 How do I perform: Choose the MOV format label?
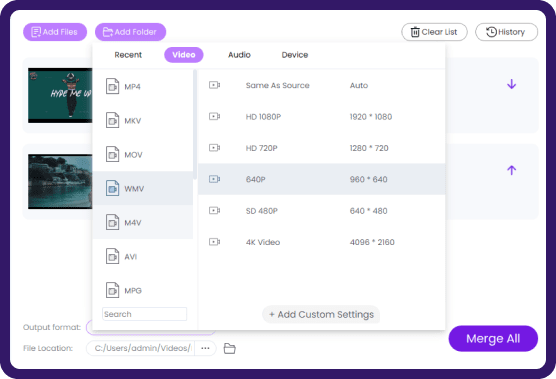133,155
